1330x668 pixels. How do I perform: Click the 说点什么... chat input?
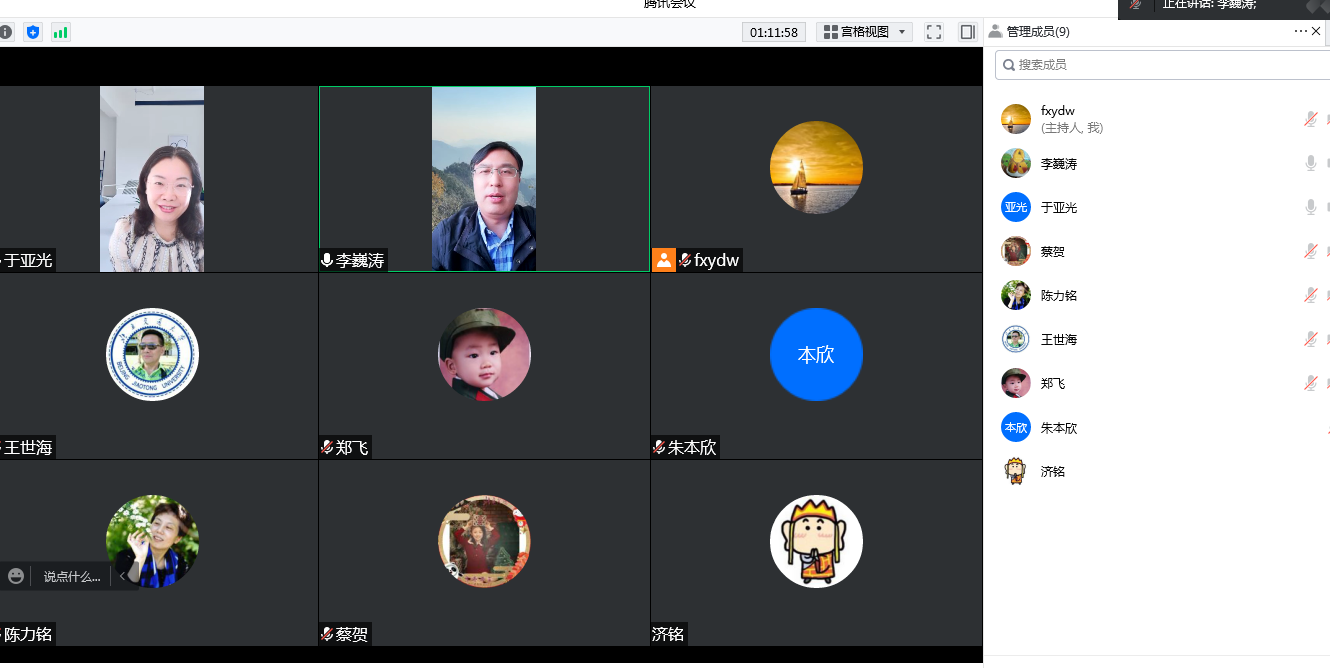(x=72, y=576)
